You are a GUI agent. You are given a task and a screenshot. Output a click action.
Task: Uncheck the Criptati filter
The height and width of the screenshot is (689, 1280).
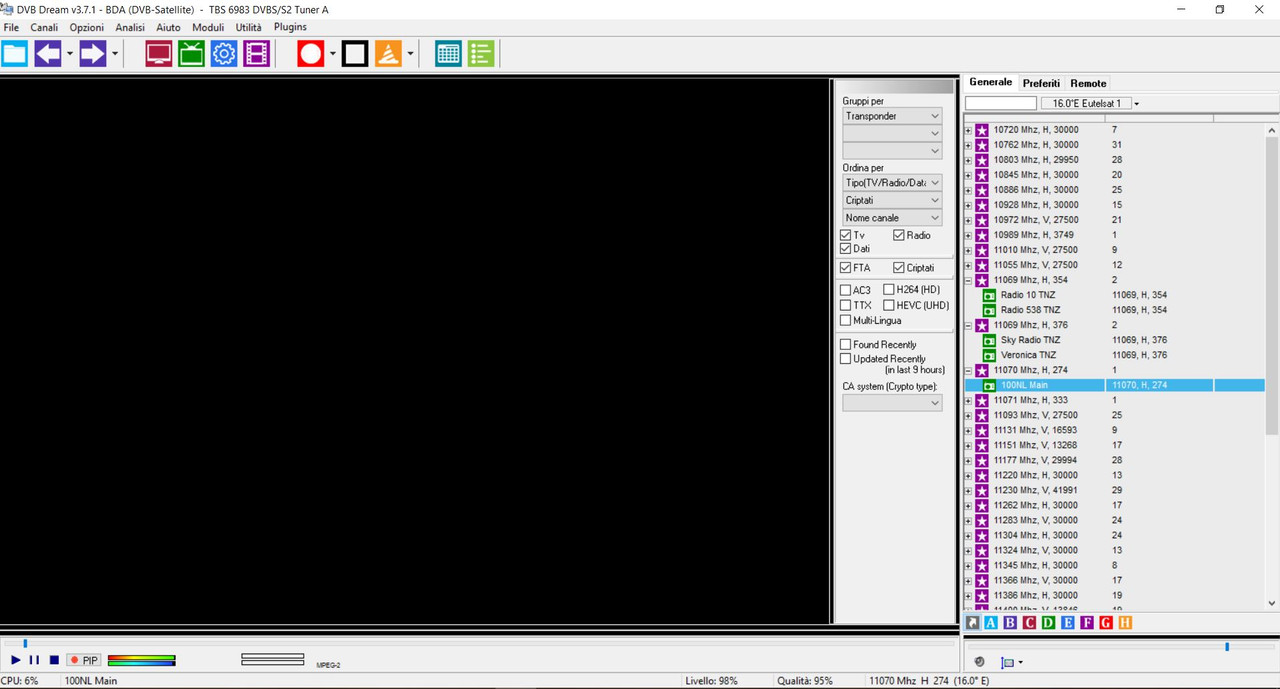(899, 268)
